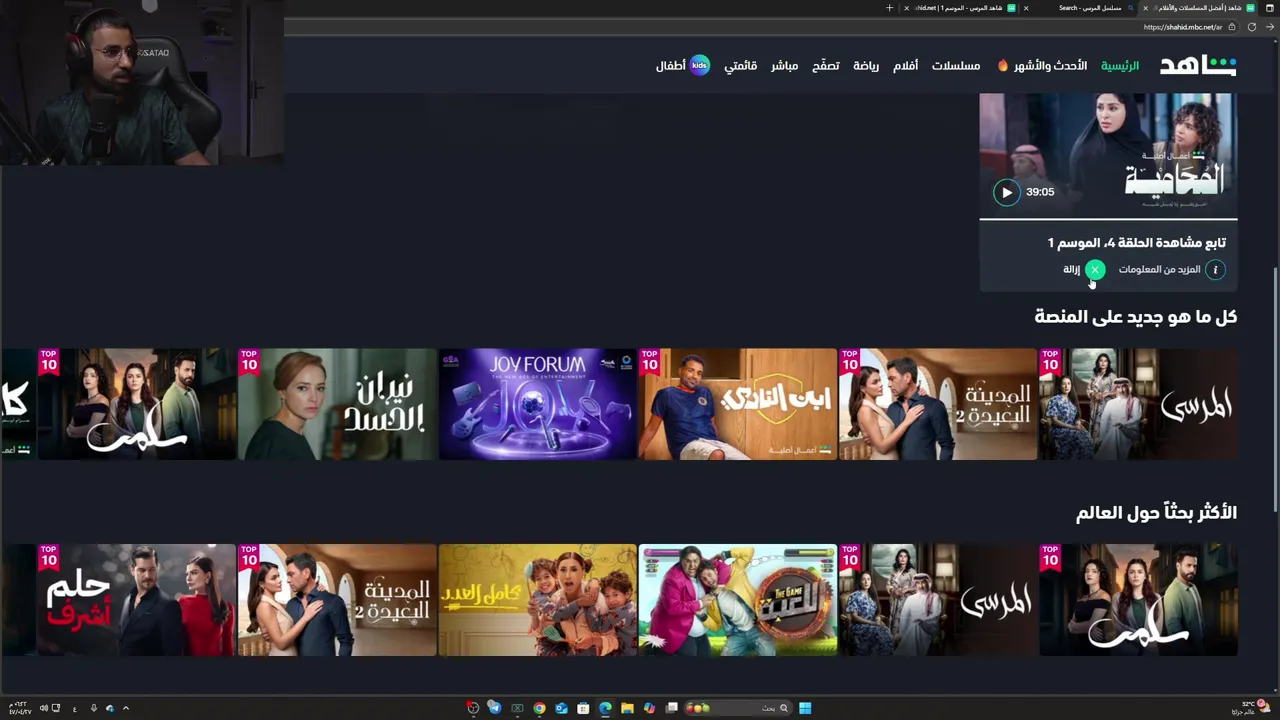Close the 'شاهد المرسى - الموسم 1' tab
This screenshot has height=720, width=1280.
coord(906,8)
